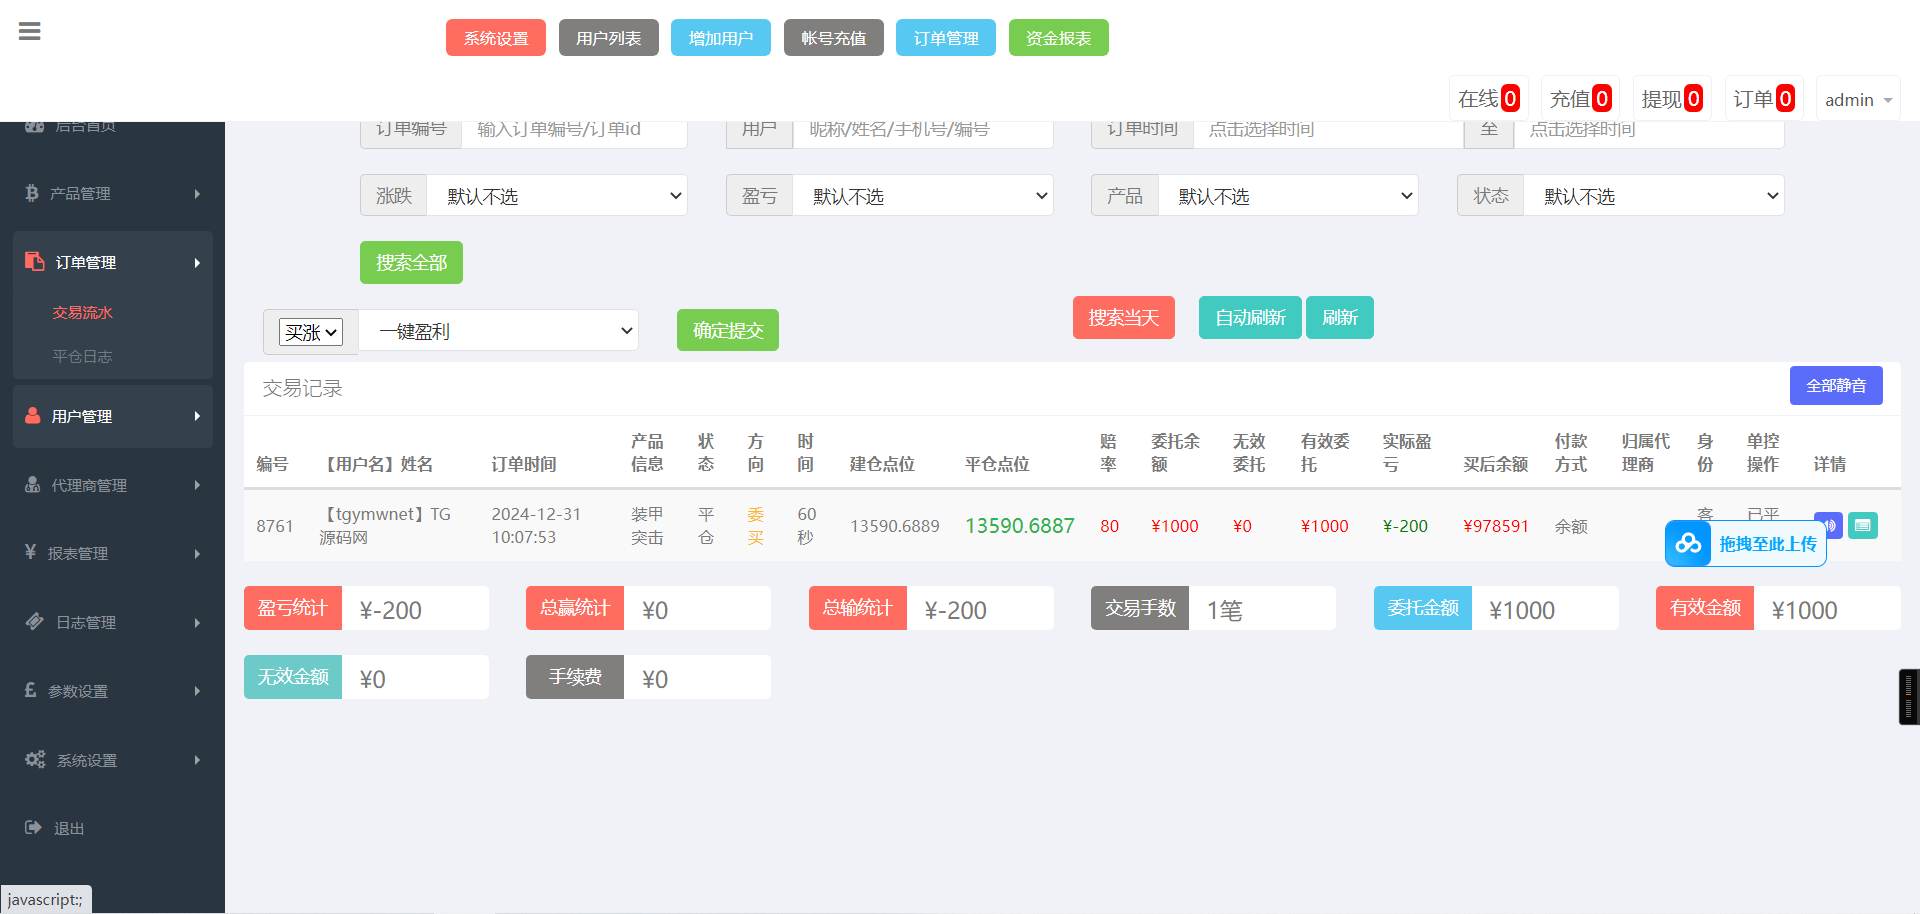Click the yen icon for 报表管理

point(31,552)
